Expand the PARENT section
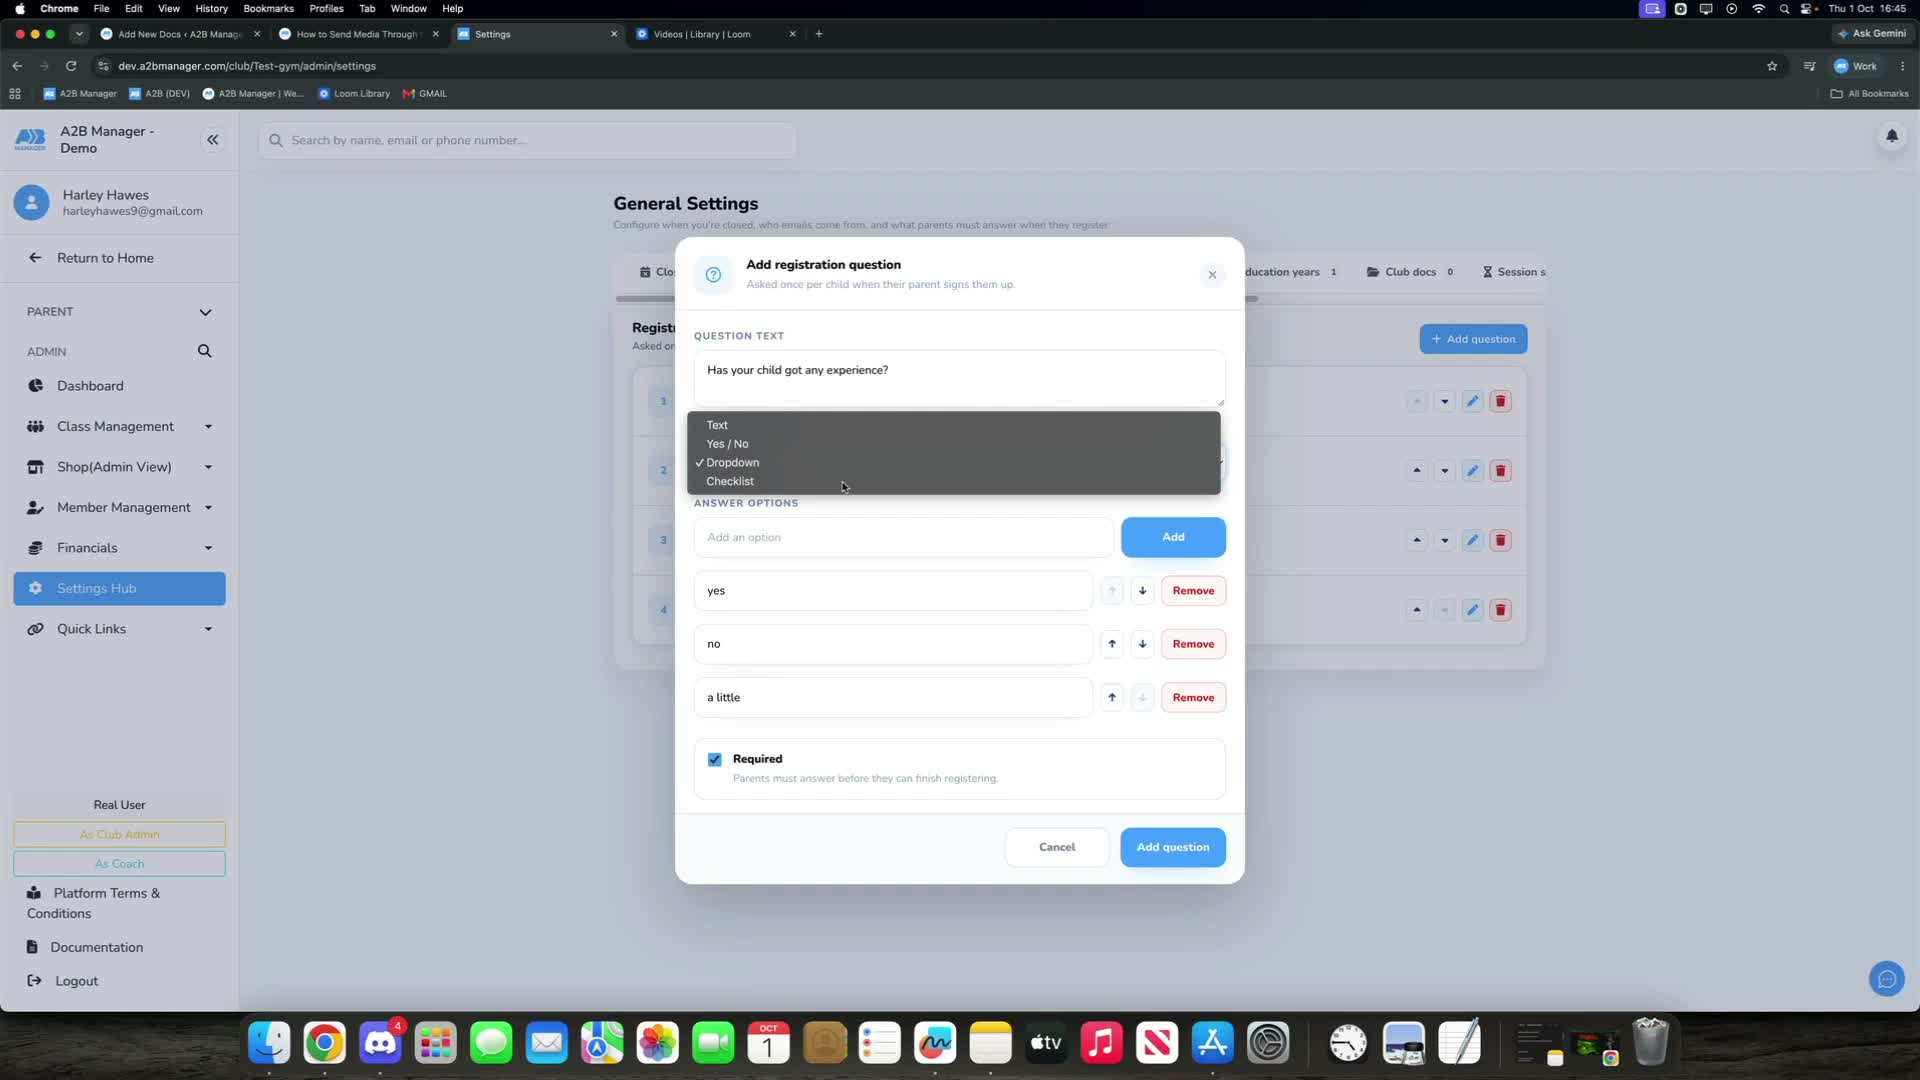Image resolution: width=1920 pixels, height=1080 pixels. (119, 312)
